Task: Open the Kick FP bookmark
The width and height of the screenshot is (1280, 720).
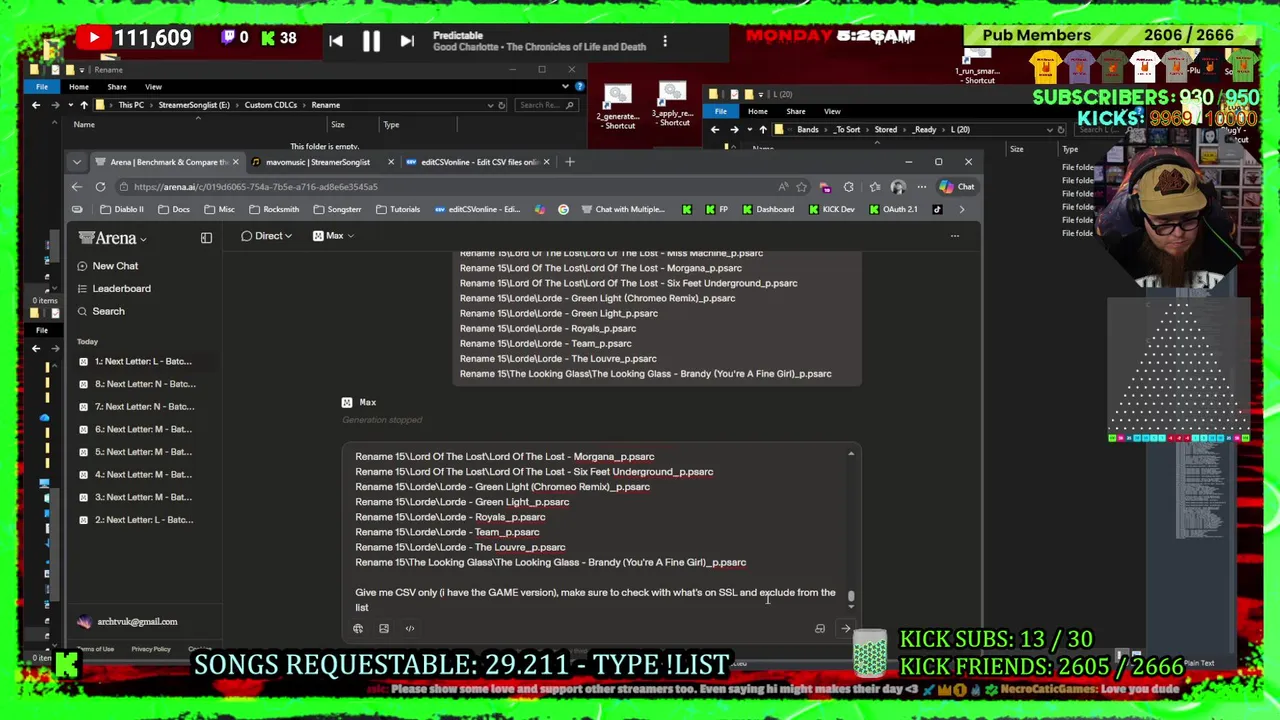Action: click(x=717, y=210)
